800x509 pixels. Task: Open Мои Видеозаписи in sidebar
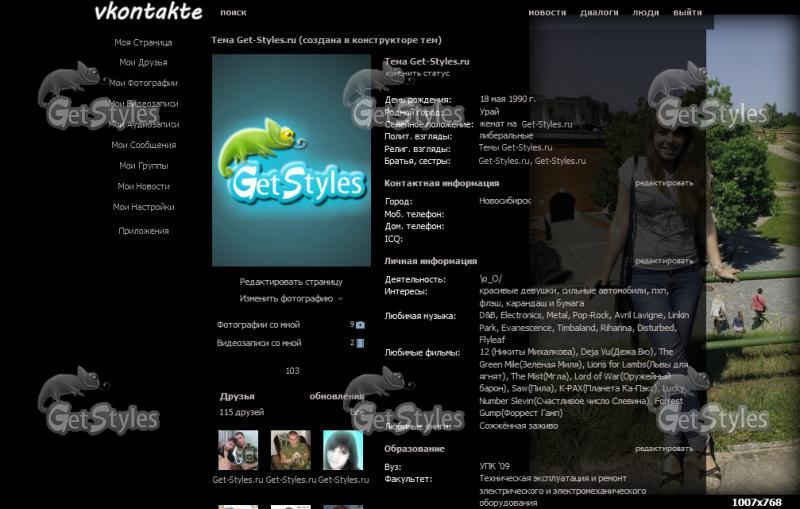click(x=143, y=104)
